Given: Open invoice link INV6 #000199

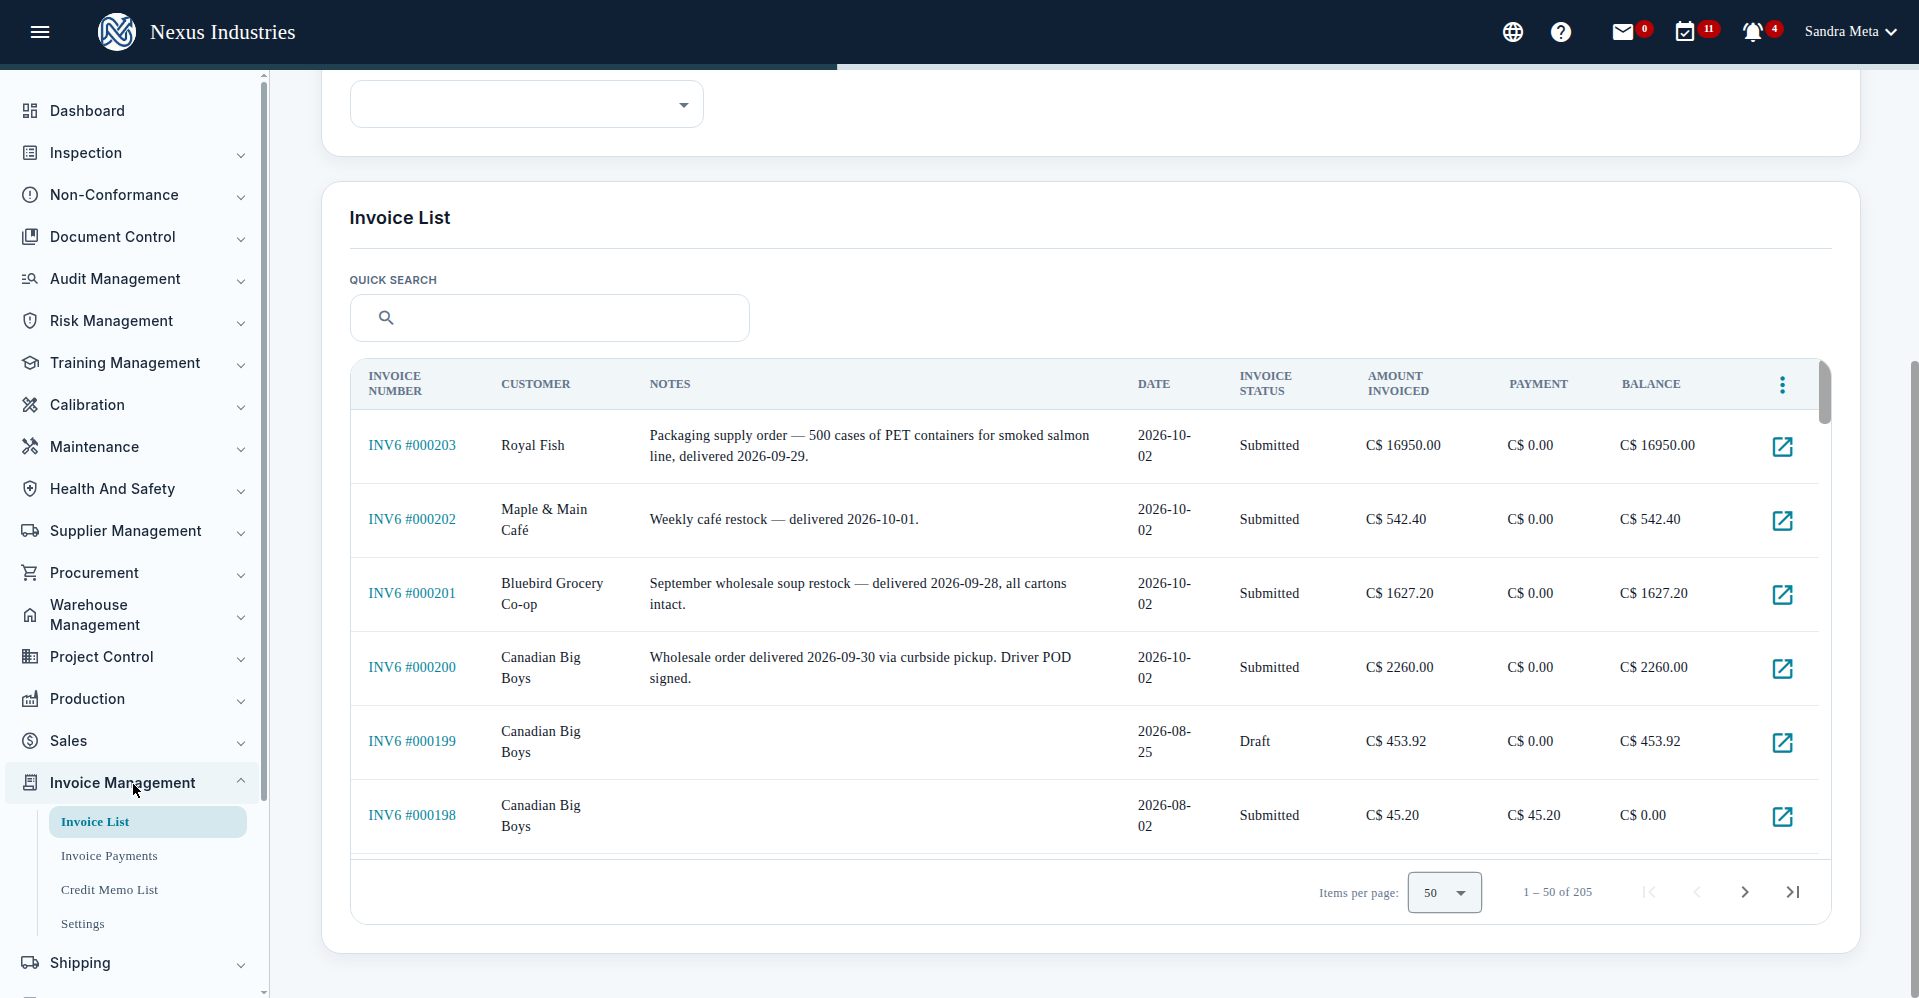Looking at the screenshot, I should click(x=412, y=742).
